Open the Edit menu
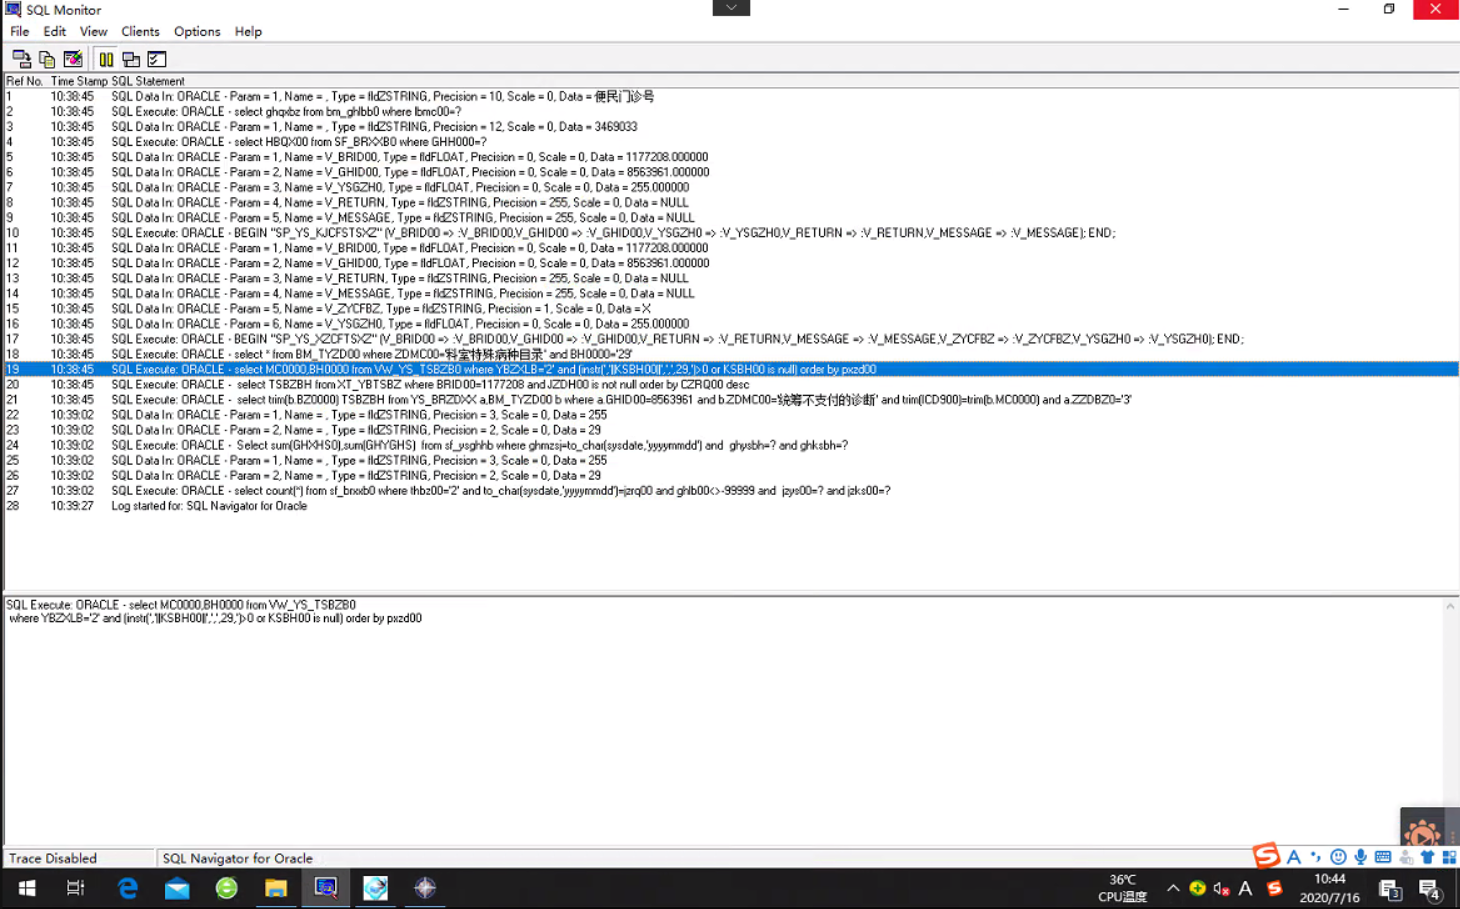Viewport: 1460px width, 909px height. click(55, 31)
